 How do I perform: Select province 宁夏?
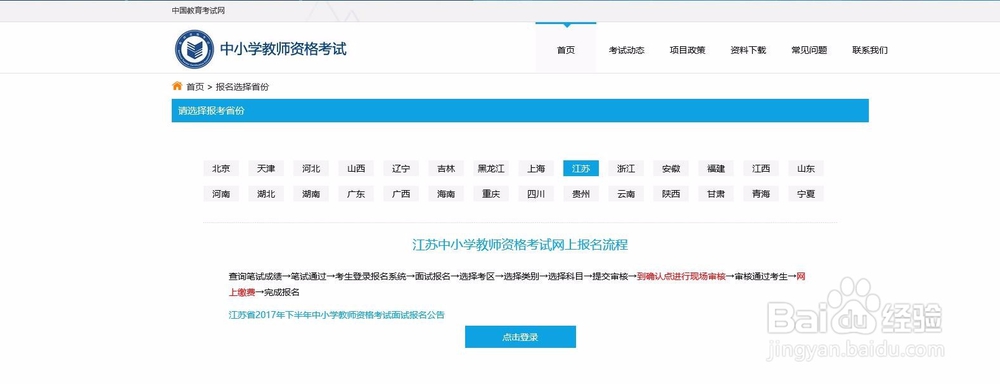806,194
